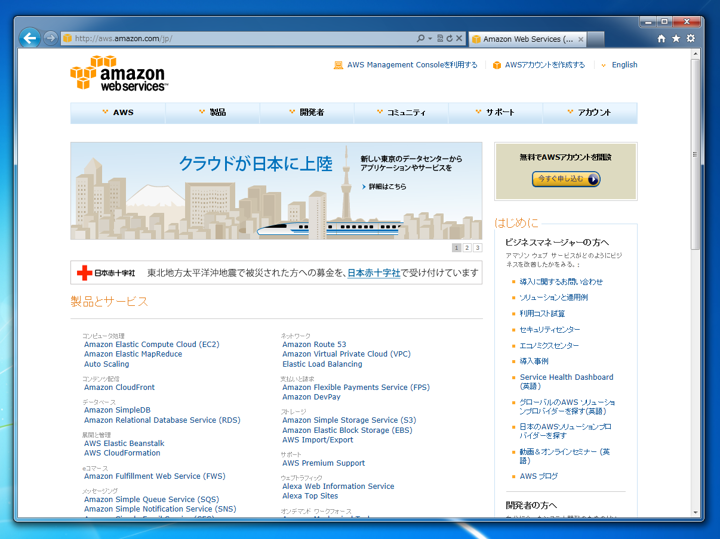Open Amazon Elastic Block Storage (EBS)

tap(348, 430)
